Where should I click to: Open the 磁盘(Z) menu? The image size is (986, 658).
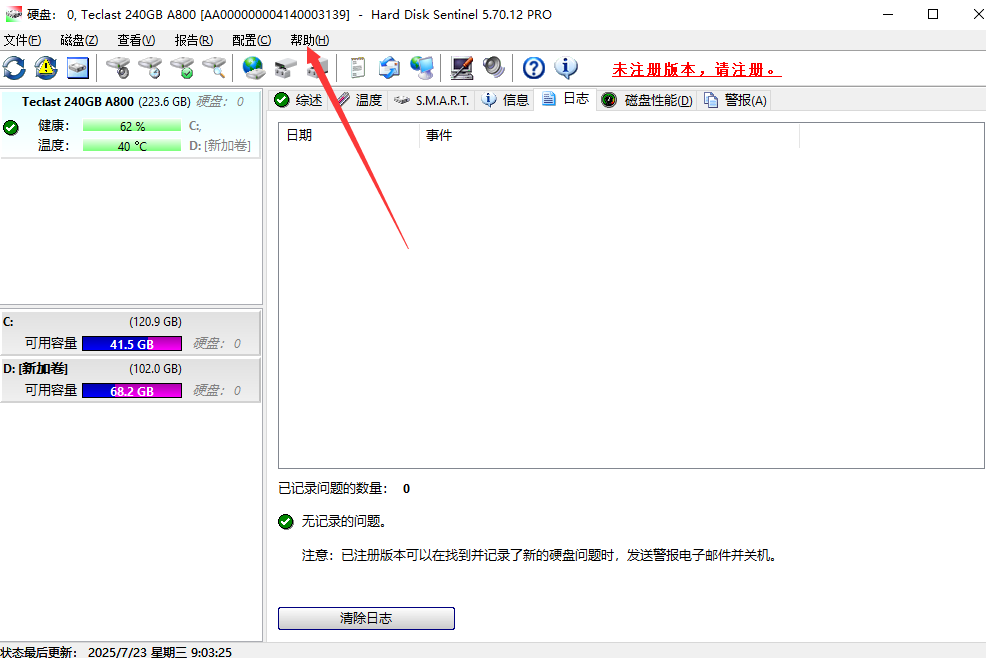click(79, 40)
